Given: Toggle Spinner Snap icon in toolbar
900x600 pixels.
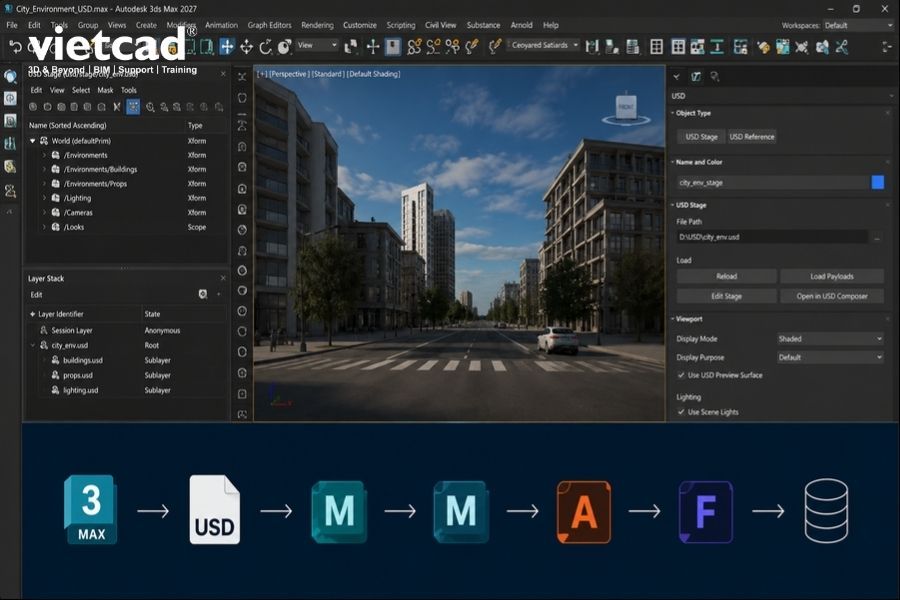Looking at the screenshot, I should (472, 47).
